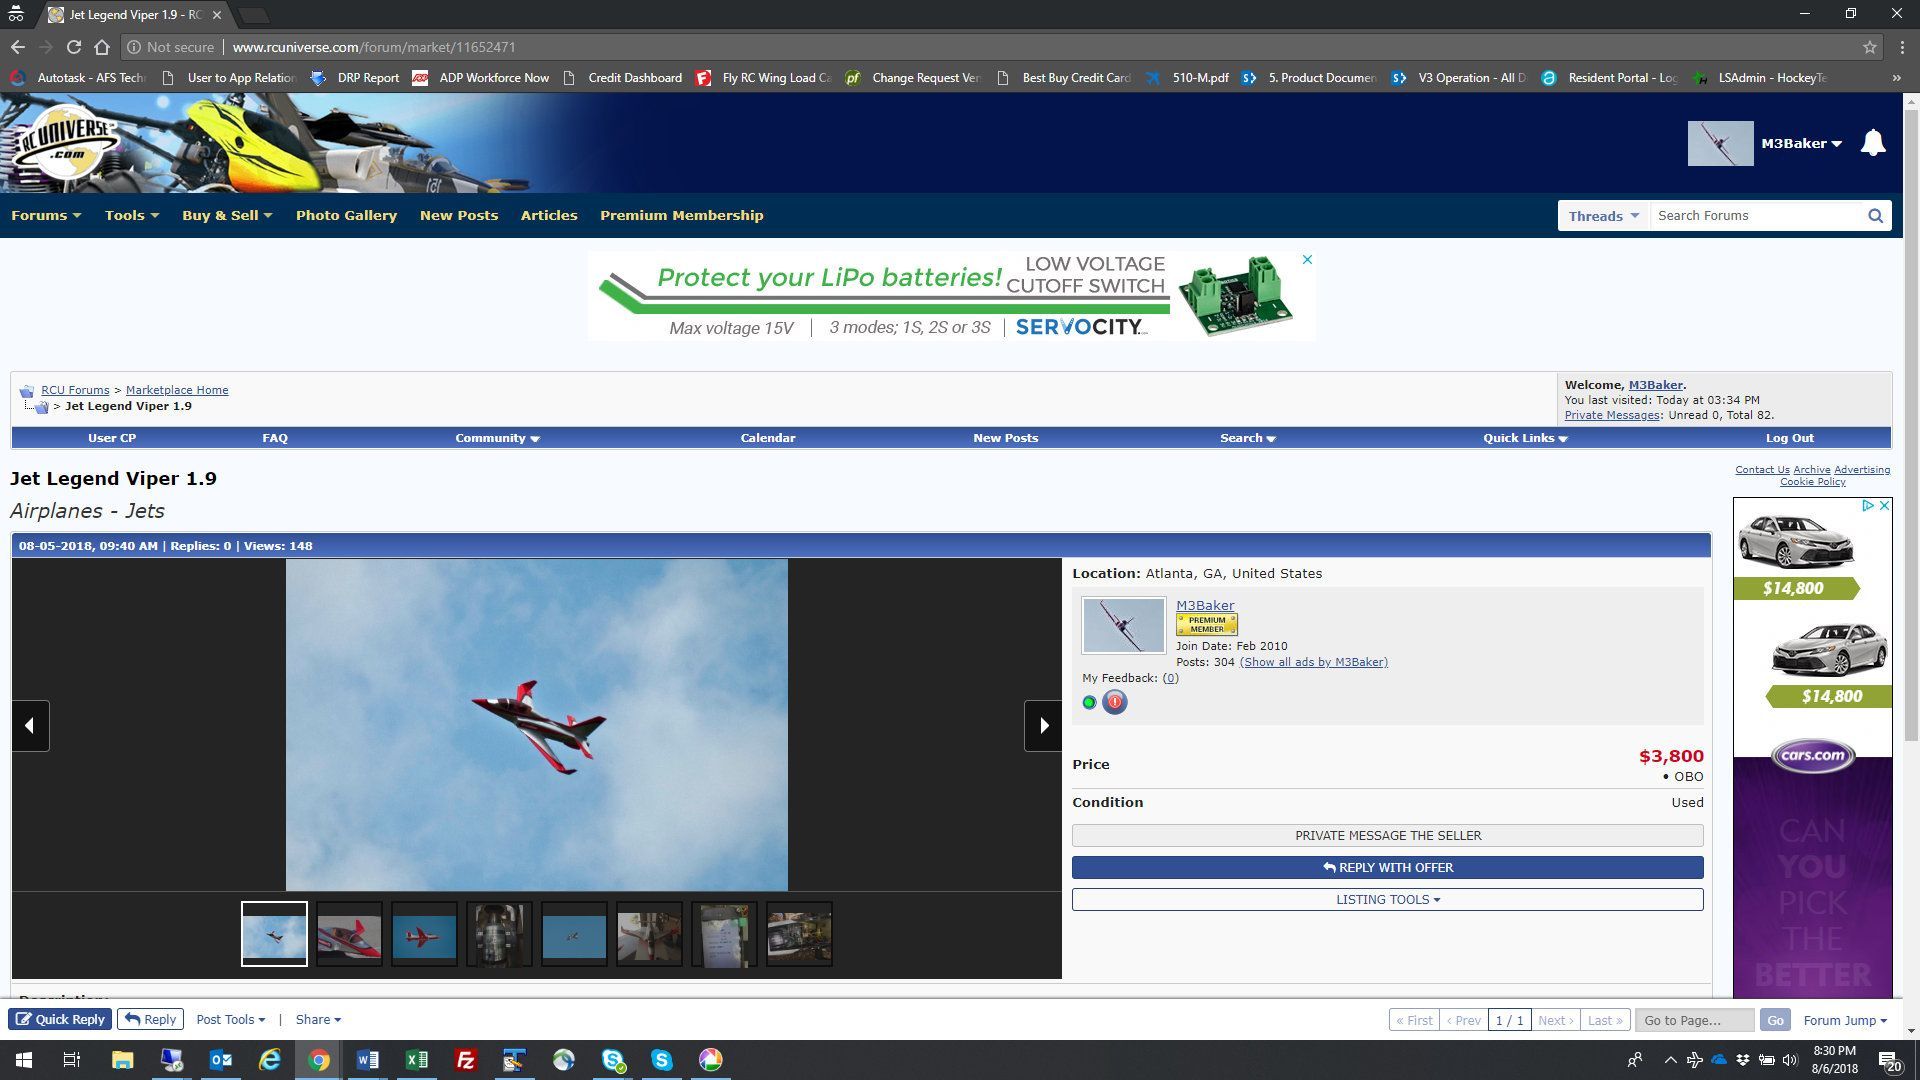Expand the Forum Jump menu

point(1844,1020)
